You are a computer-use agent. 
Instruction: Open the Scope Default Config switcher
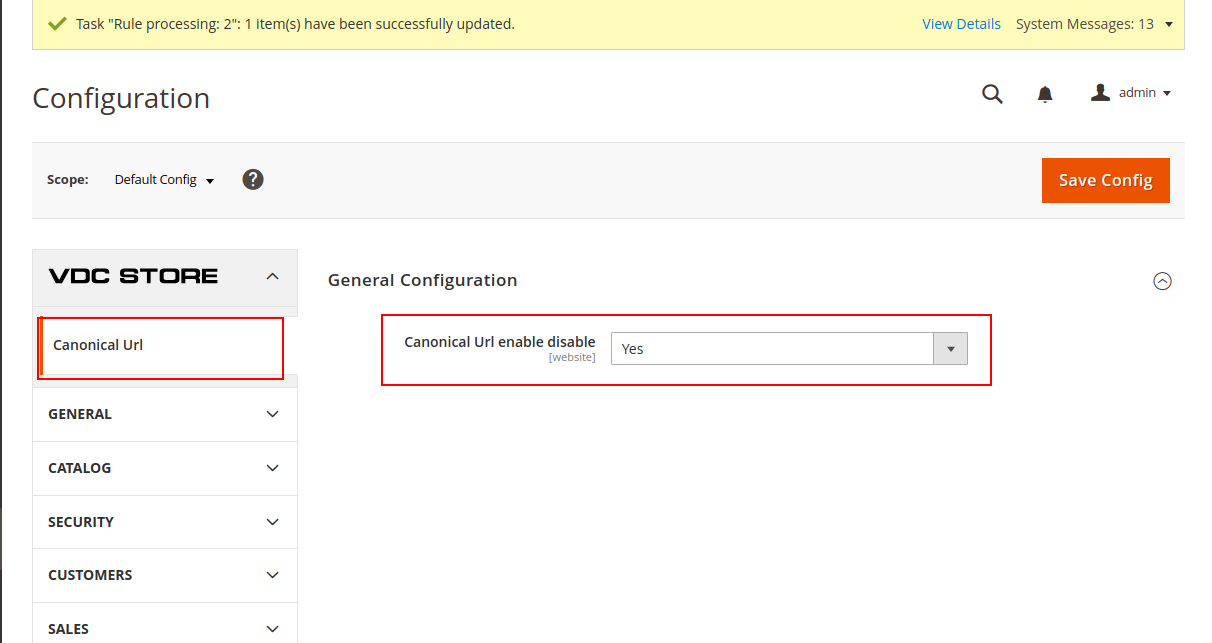click(x=164, y=180)
